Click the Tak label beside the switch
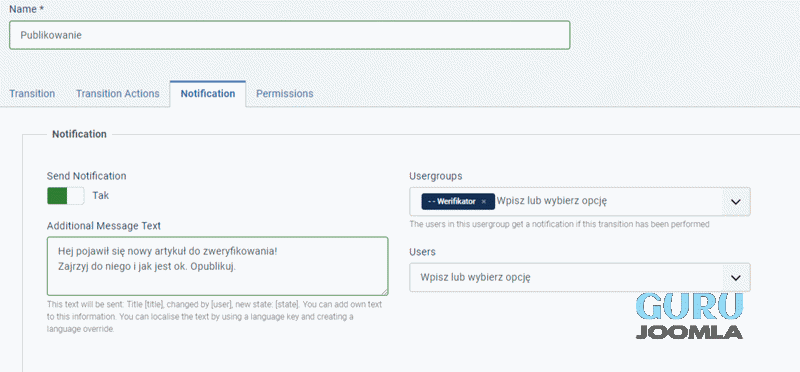 coord(101,195)
